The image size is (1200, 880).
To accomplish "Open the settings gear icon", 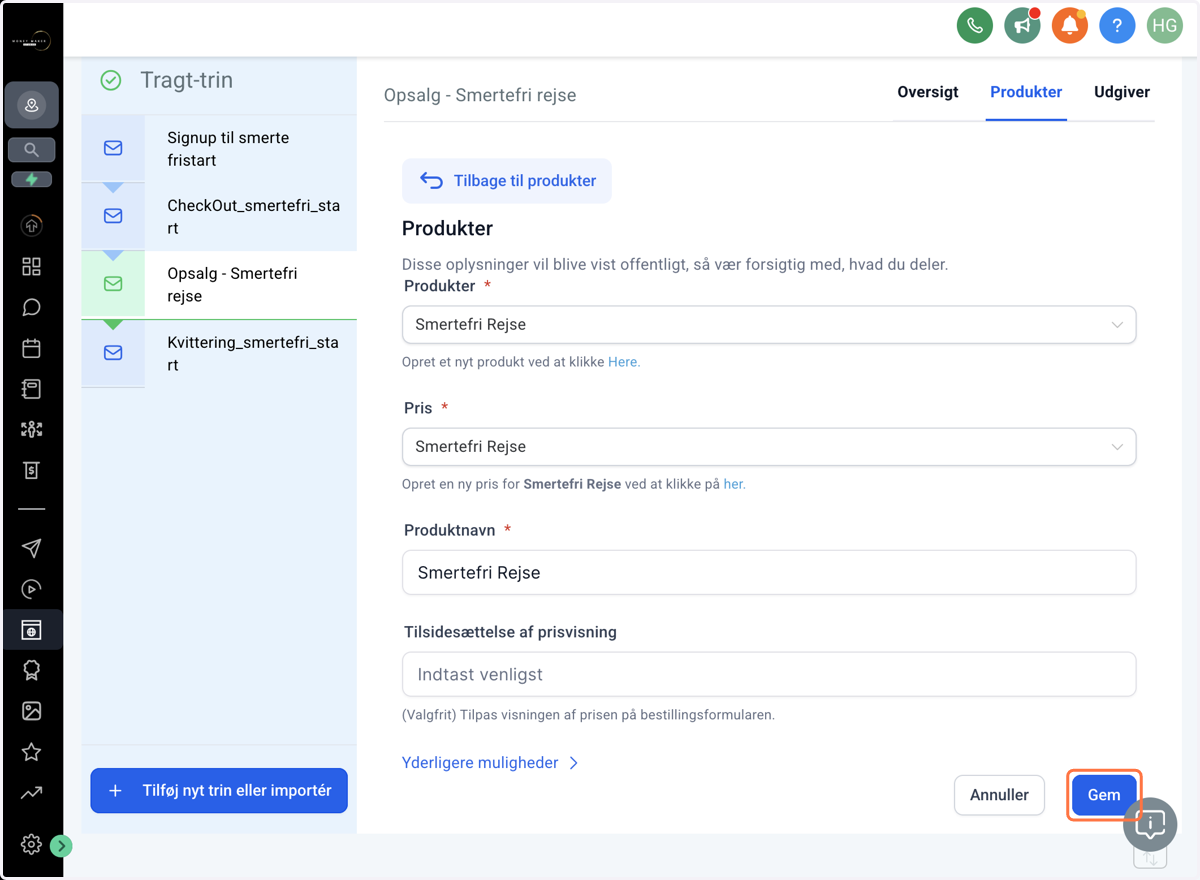I will pos(31,845).
